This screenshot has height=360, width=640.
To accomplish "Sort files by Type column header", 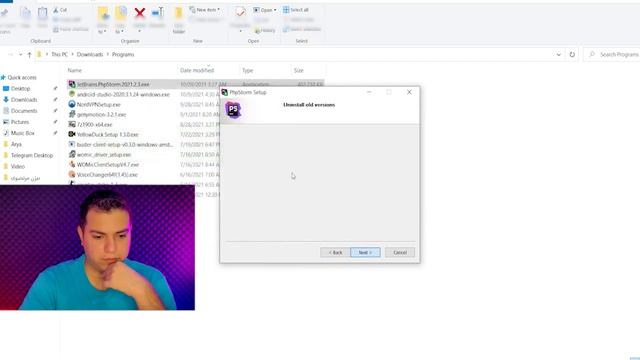I will click(x=247, y=71).
